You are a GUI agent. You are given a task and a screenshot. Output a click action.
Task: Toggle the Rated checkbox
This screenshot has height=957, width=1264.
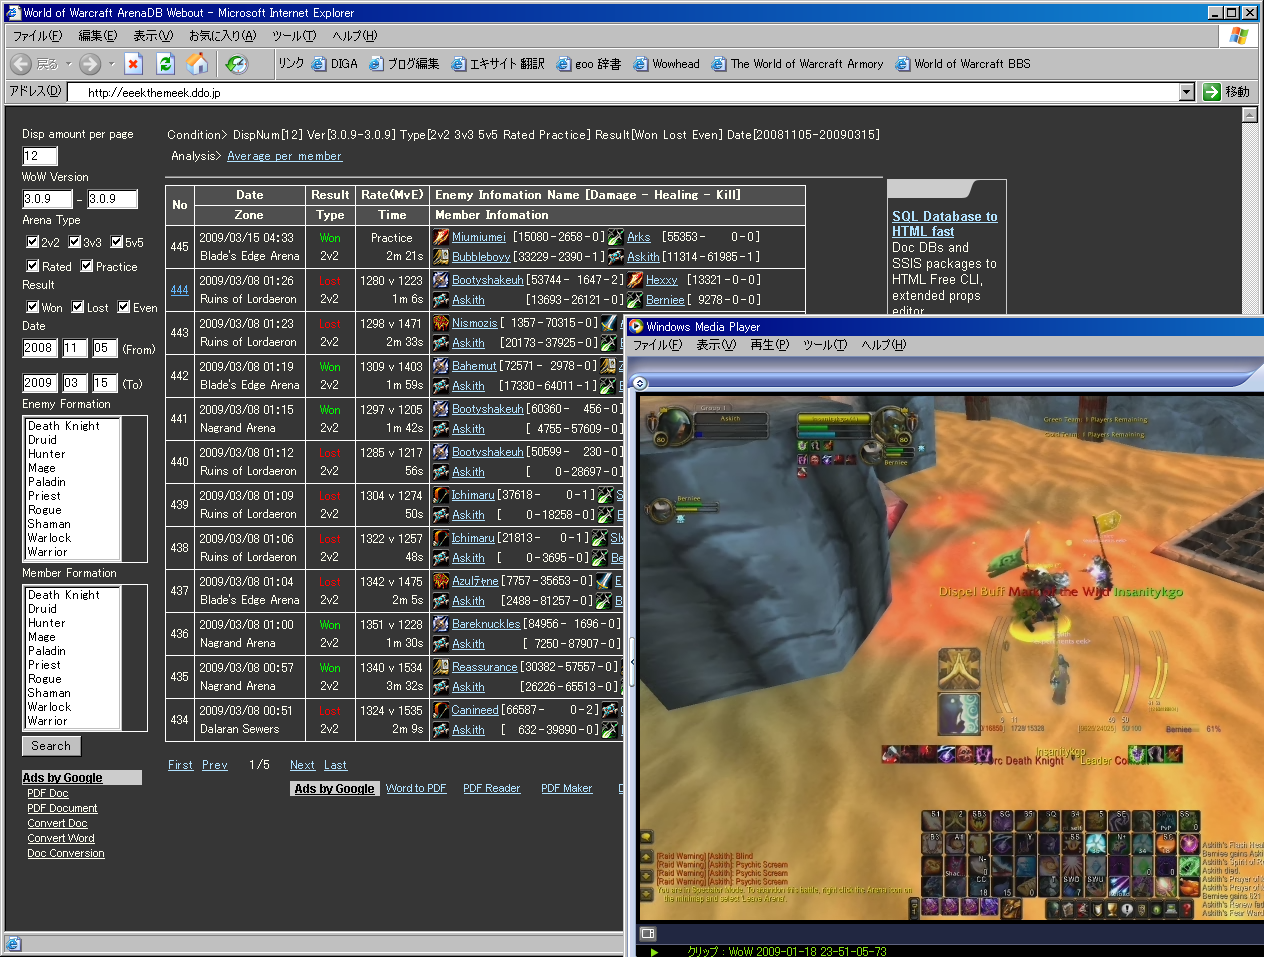coord(32,266)
